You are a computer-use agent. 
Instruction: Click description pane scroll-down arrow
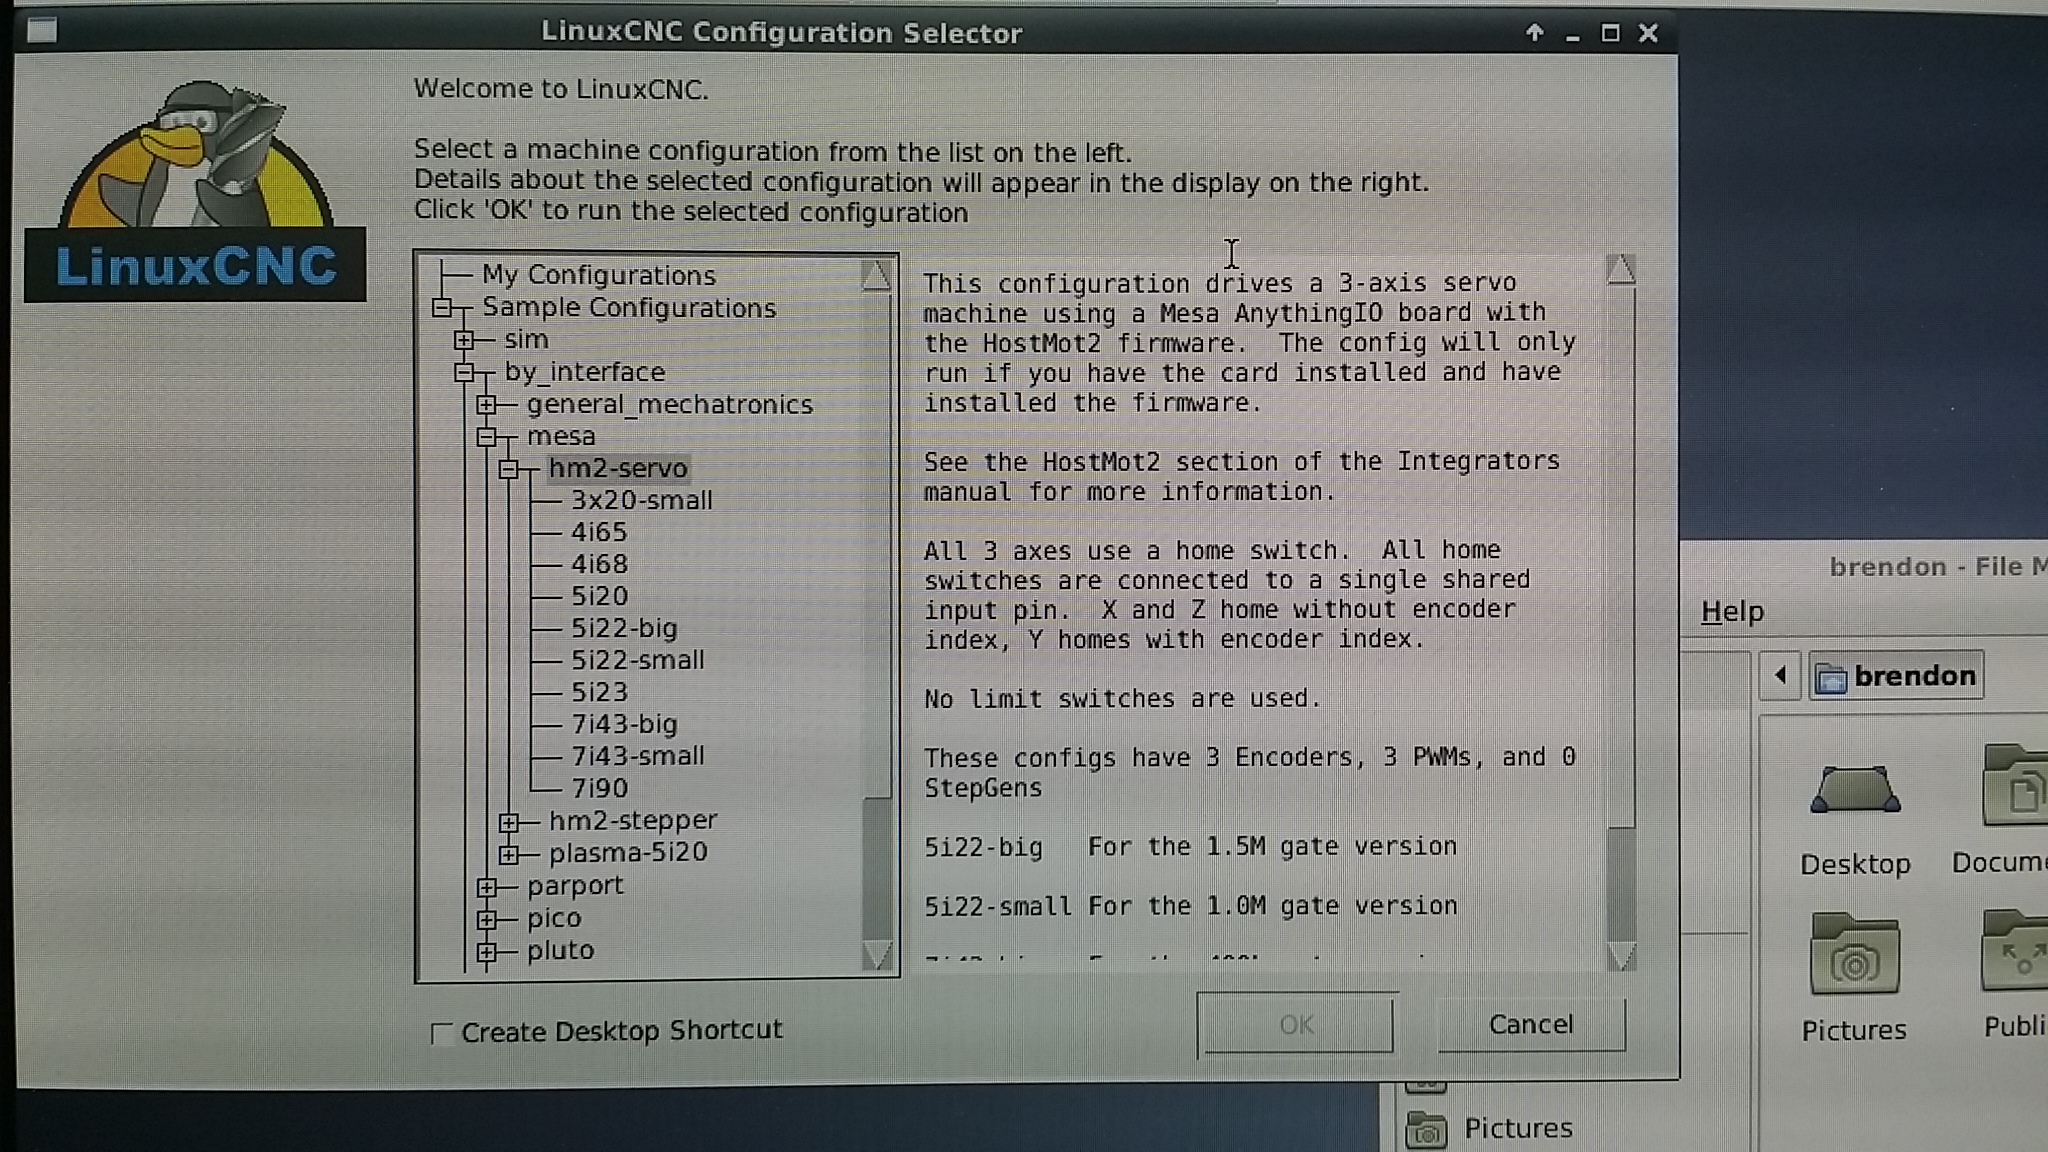point(1621,957)
